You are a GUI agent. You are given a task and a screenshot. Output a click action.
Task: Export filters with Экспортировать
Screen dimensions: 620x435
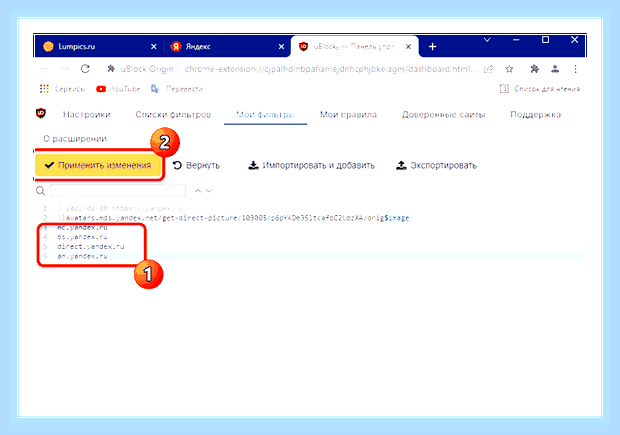point(437,165)
